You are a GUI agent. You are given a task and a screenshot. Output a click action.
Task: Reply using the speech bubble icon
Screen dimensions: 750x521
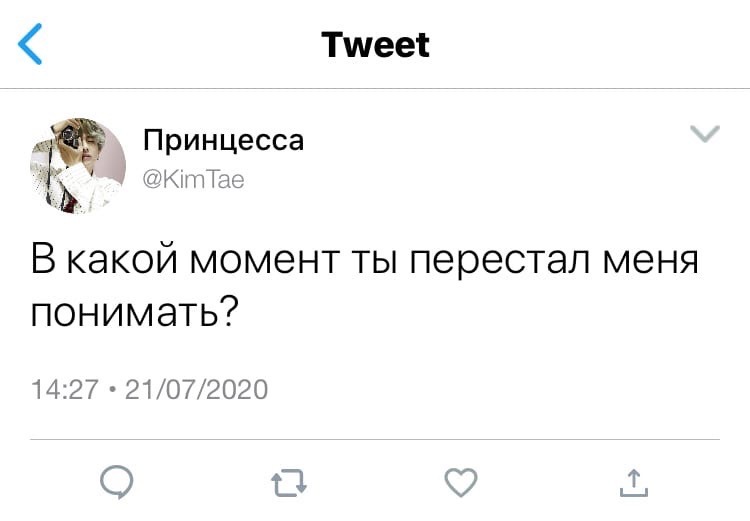(x=117, y=482)
